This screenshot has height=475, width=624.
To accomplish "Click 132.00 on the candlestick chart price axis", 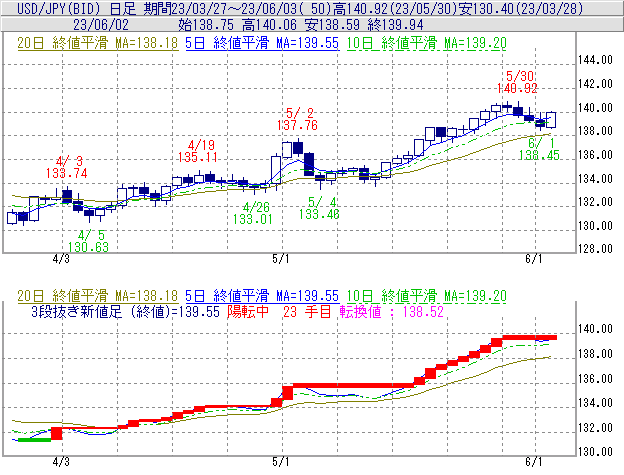I will click(595, 202).
